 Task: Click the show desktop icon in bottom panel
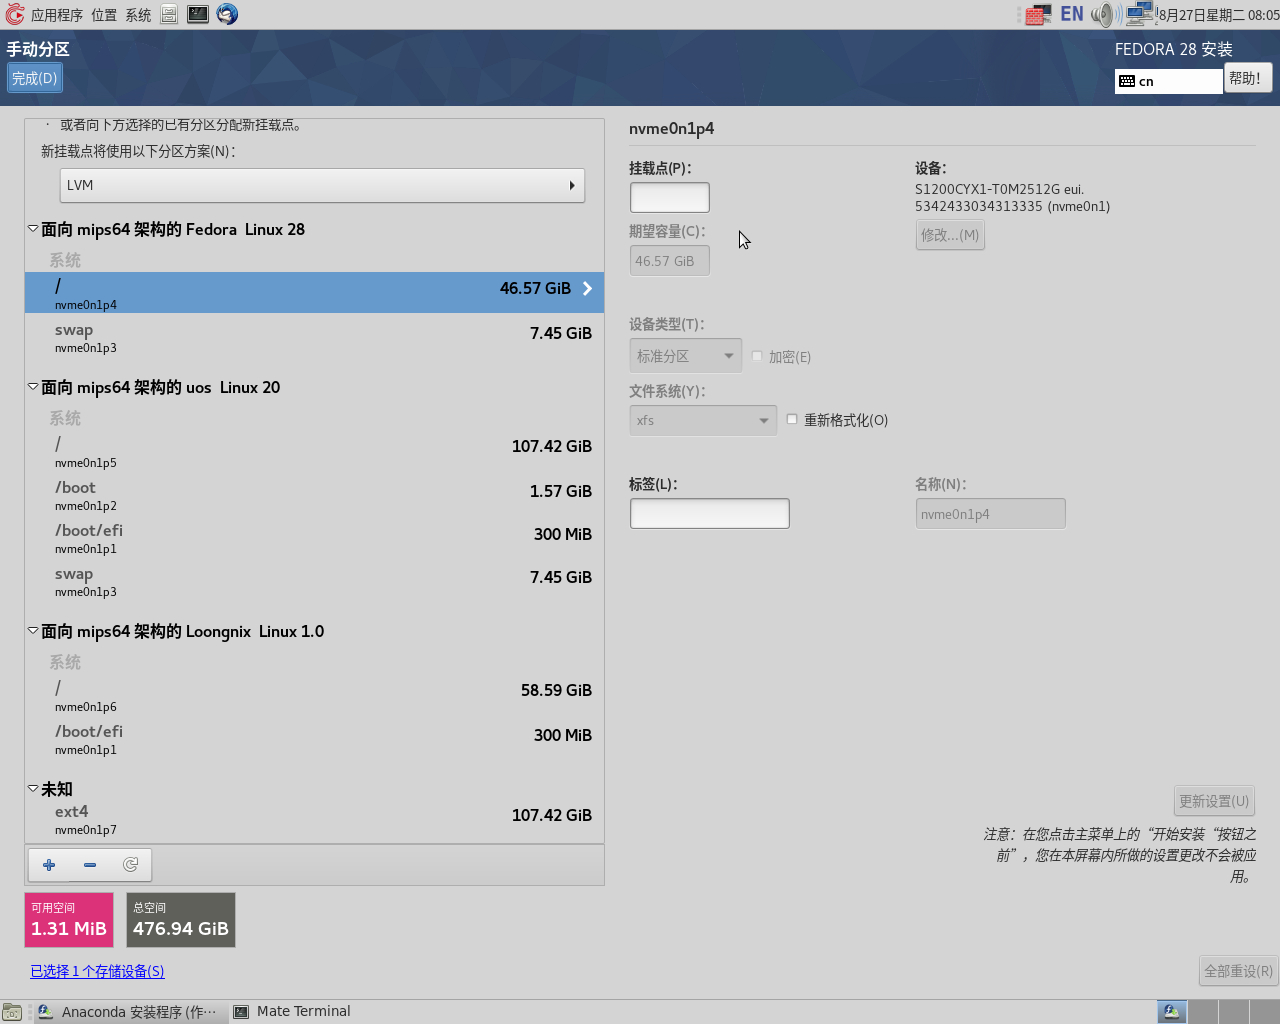pyautogui.click(x=12, y=1012)
